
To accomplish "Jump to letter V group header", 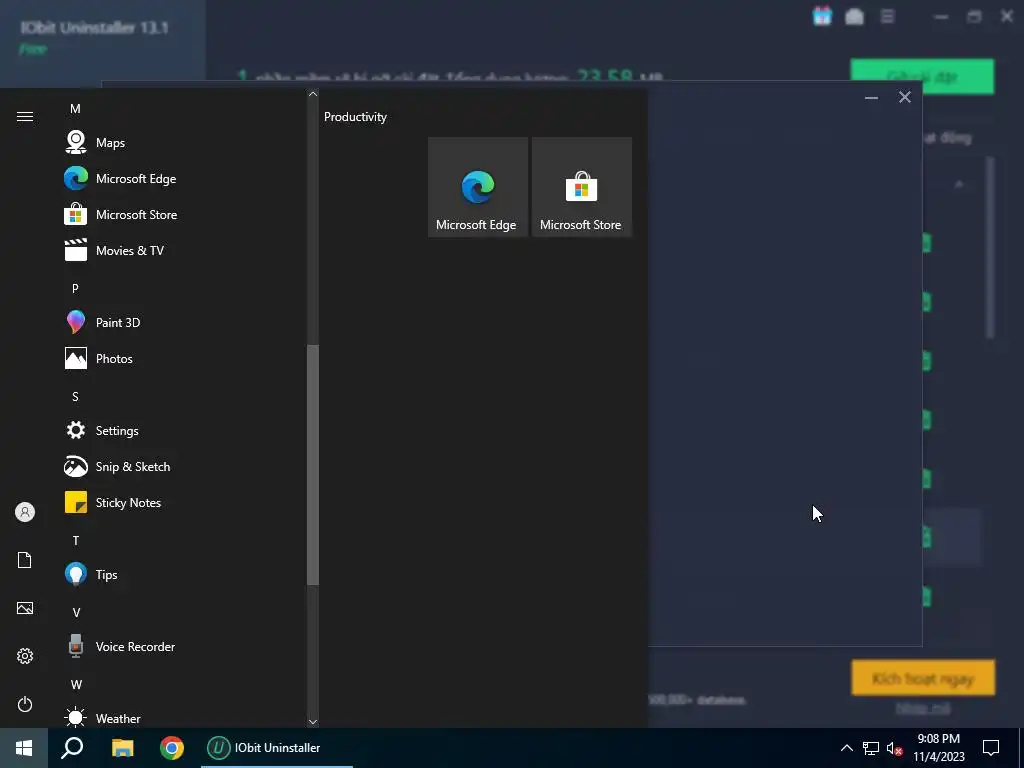I will coord(76,613).
